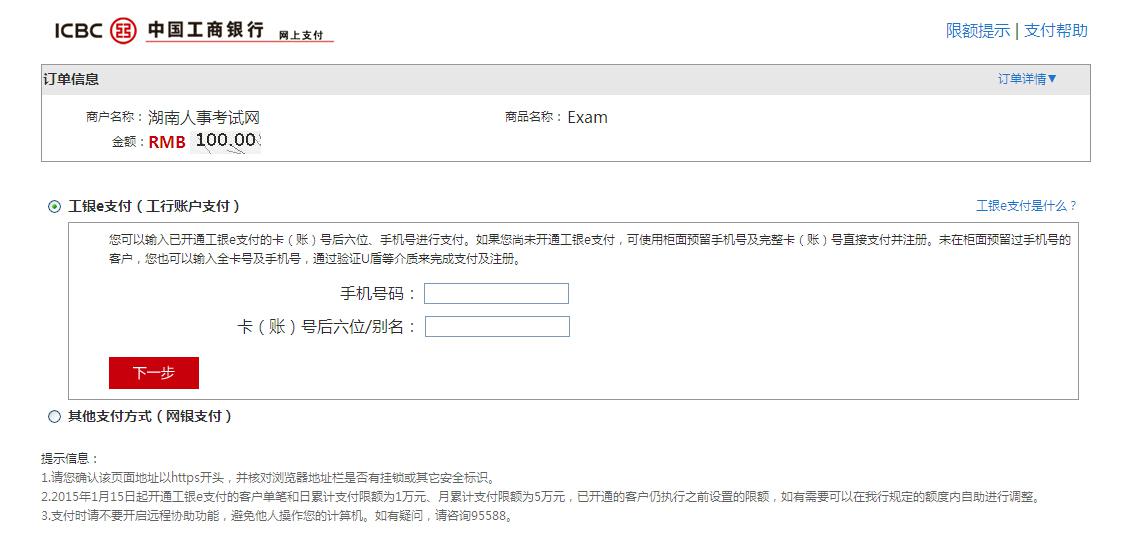Select 工银e支付 radio button
The width and height of the screenshot is (1122, 553).
click(x=54, y=207)
